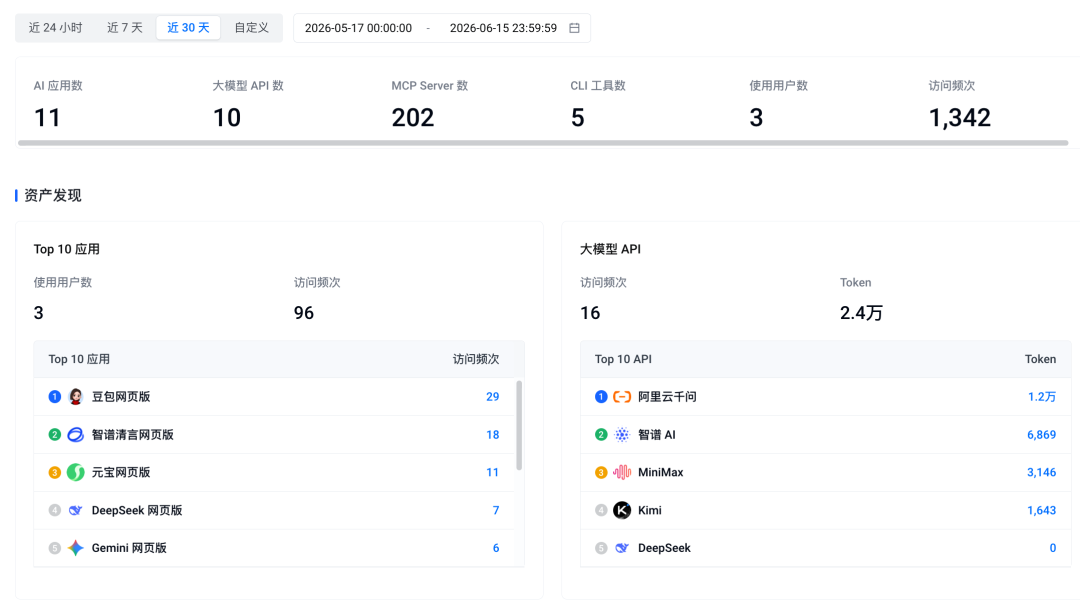This screenshot has width=1080, height=608.
Task: Click the 大模型 API 数 value 10
Action: (x=227, y=118)
